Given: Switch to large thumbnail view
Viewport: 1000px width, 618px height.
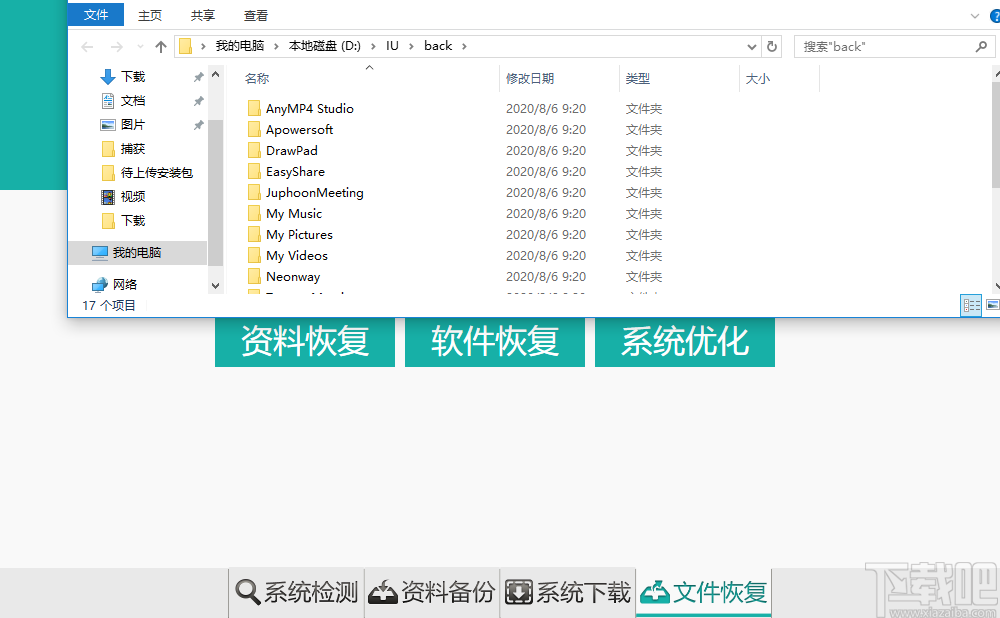Looking at the screenshot, I should pyautogui.click(x=991, y=305).
